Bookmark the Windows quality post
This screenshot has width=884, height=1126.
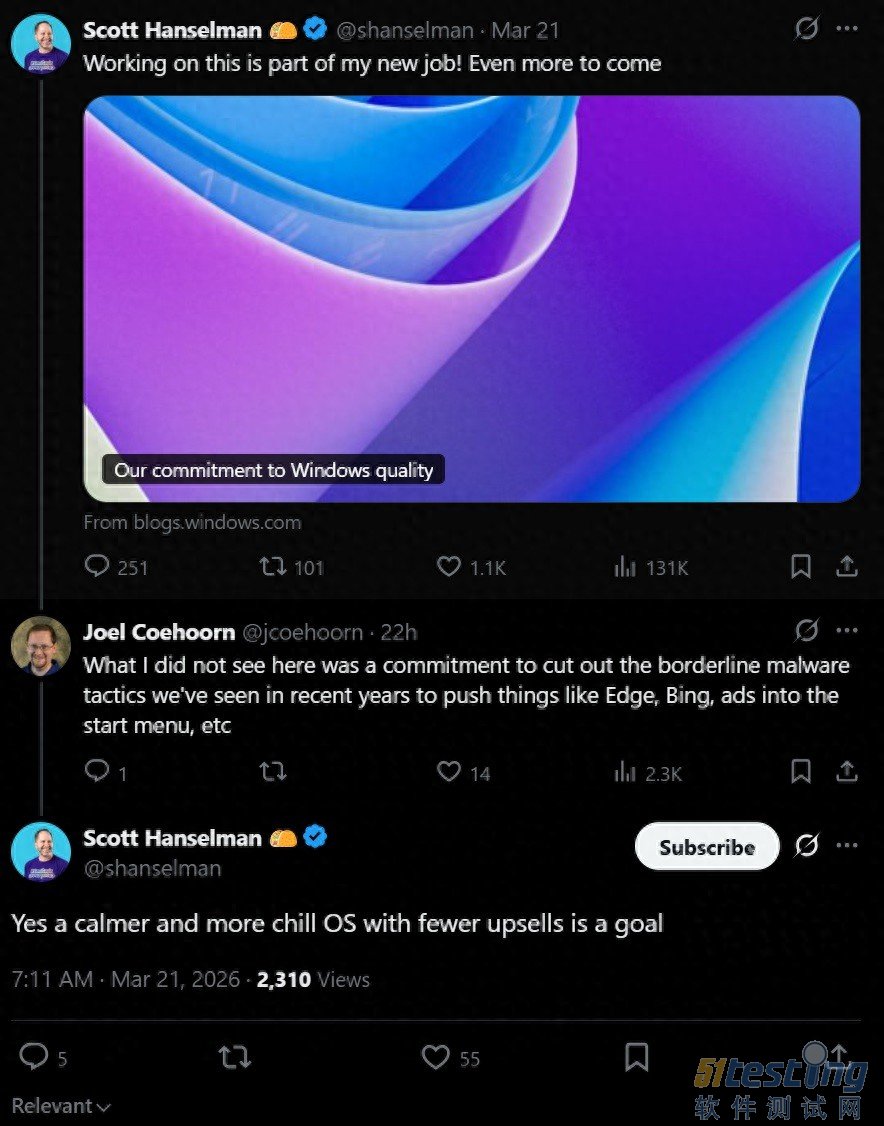801,567
